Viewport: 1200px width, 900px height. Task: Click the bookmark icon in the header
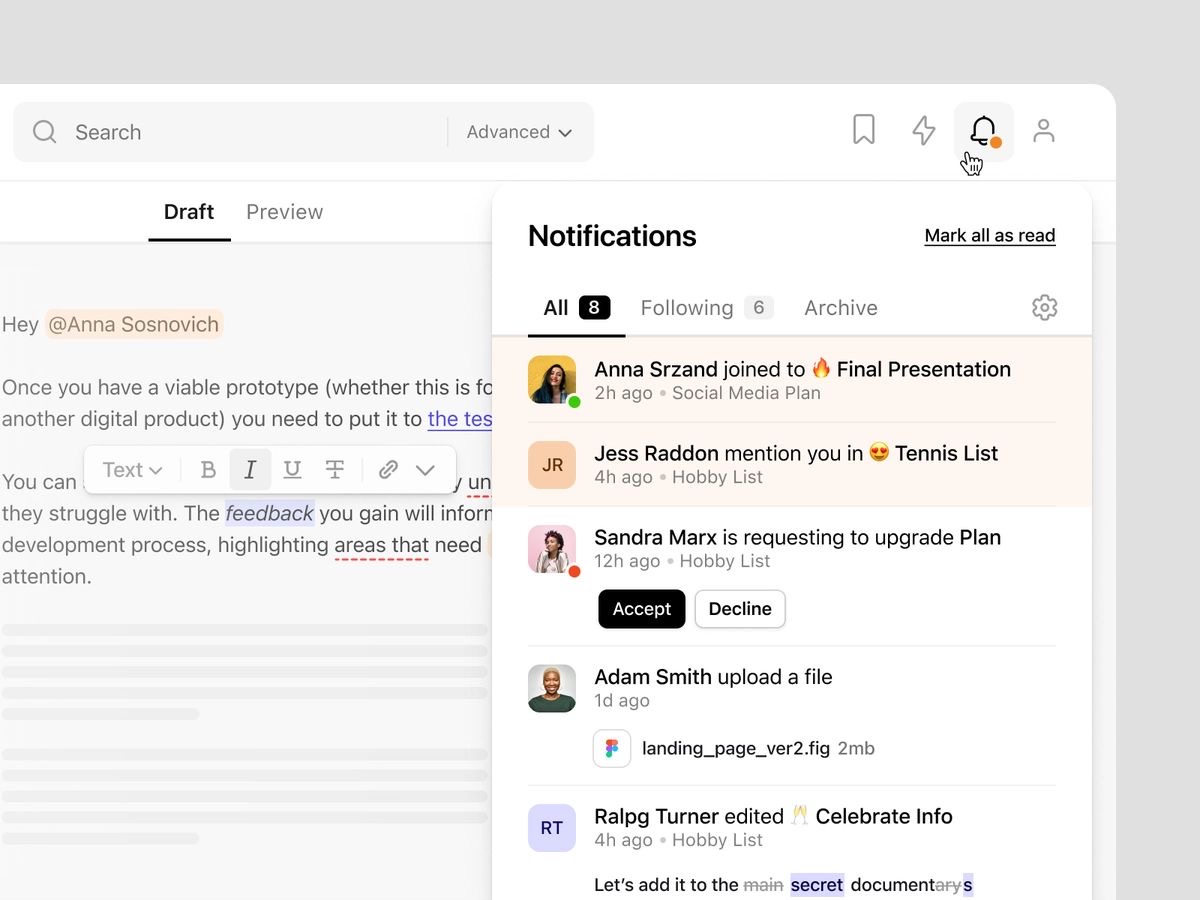tap(864, 130)
